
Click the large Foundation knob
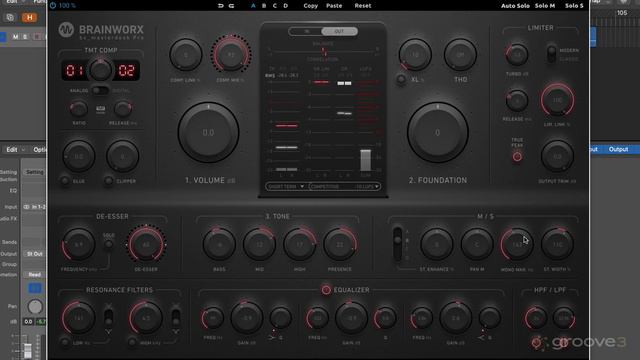tap(438, 133)
